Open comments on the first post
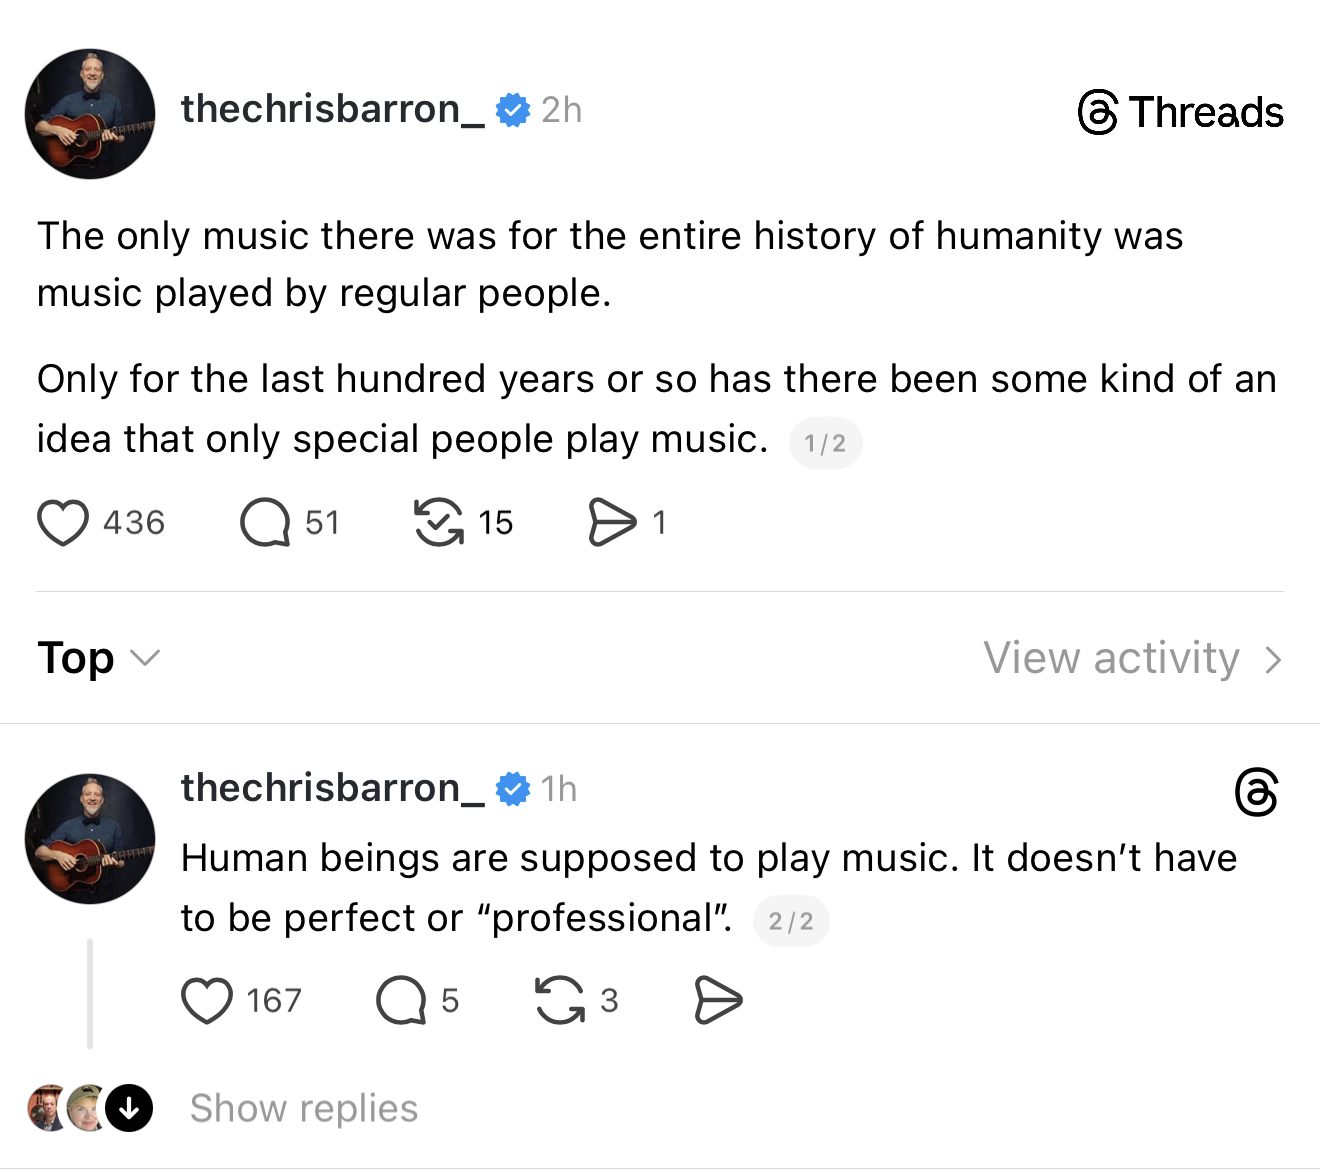The image size is (1320, 1172). (265, 522)
